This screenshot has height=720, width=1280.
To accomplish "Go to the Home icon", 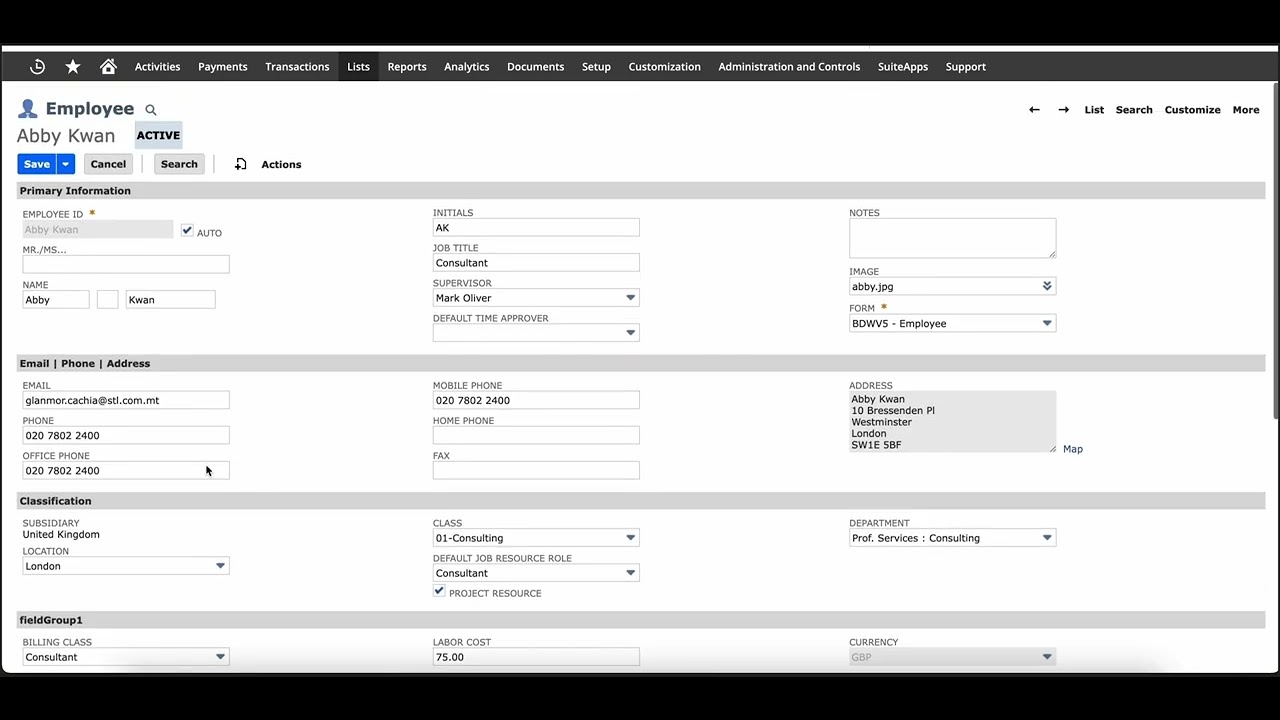I will [108, 67].
